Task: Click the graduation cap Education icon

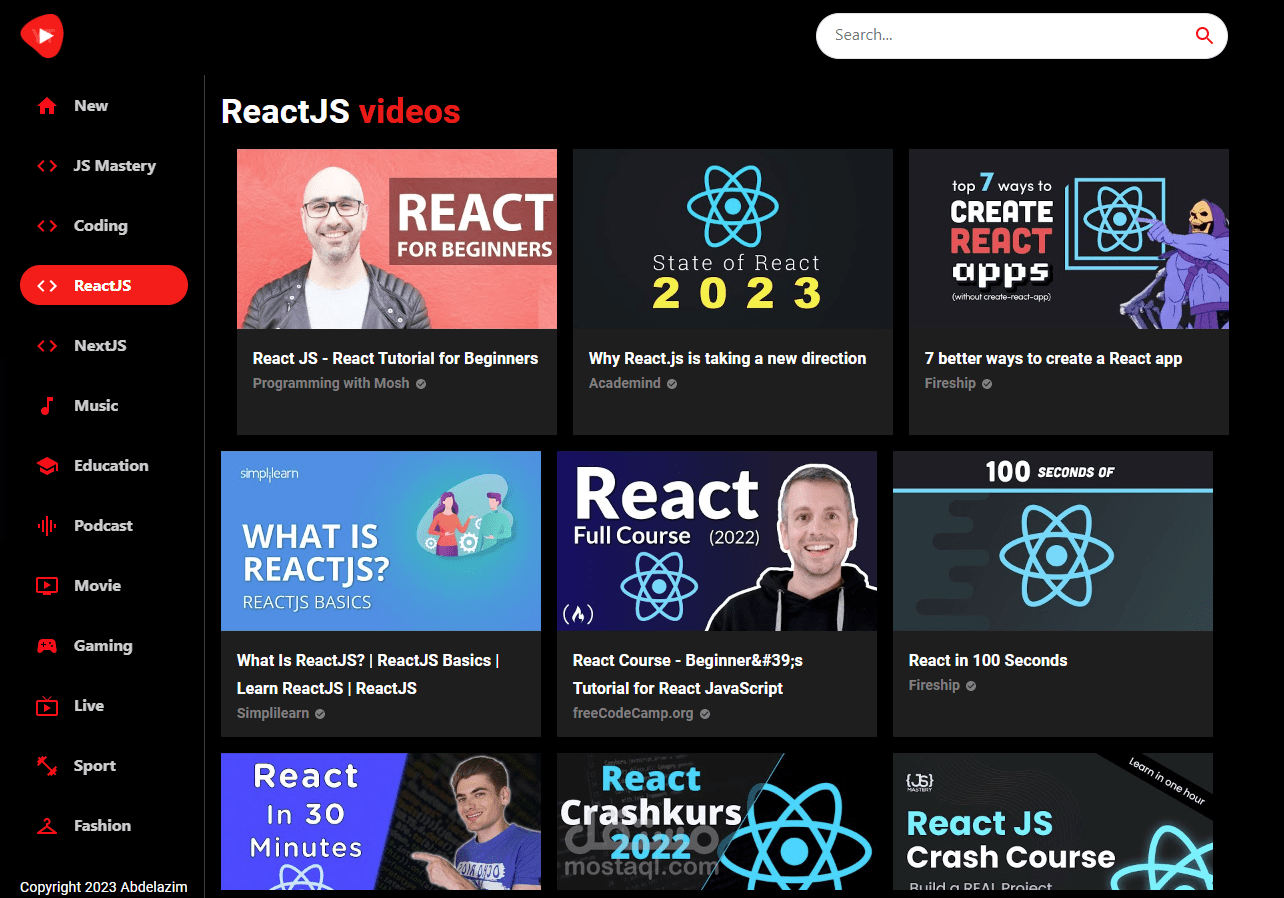Action: (x=47, y=466)
